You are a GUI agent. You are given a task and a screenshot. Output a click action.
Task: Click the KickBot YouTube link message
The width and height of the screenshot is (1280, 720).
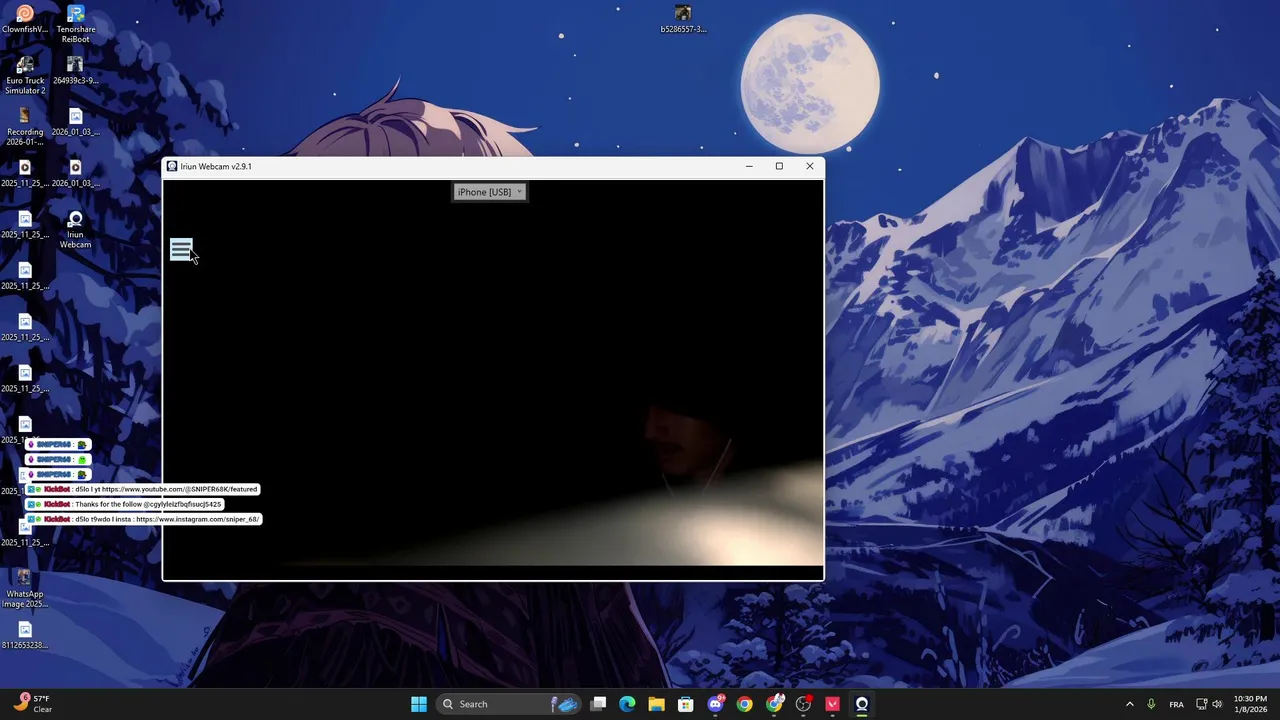(x=143, y=489)
